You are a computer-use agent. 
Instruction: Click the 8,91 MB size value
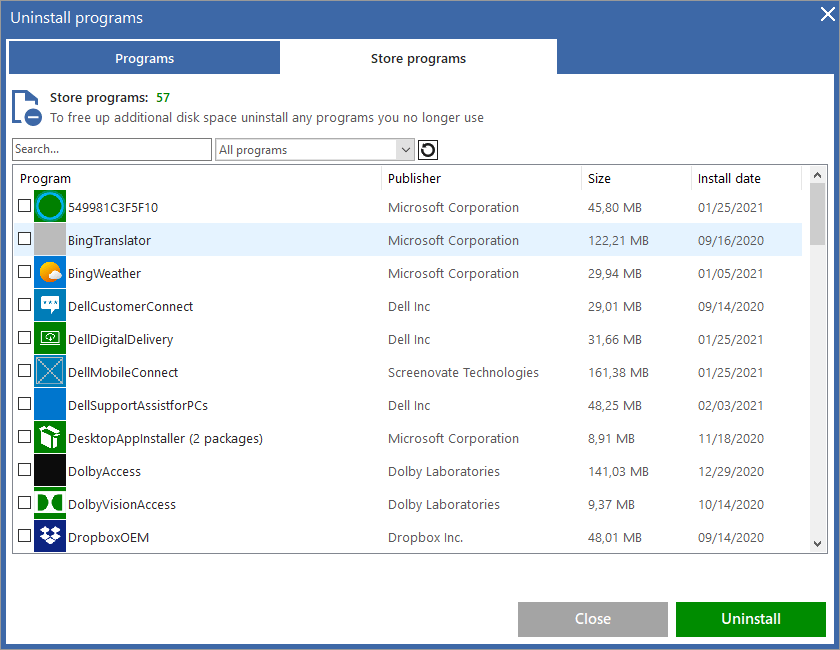[x=611, y=438]
